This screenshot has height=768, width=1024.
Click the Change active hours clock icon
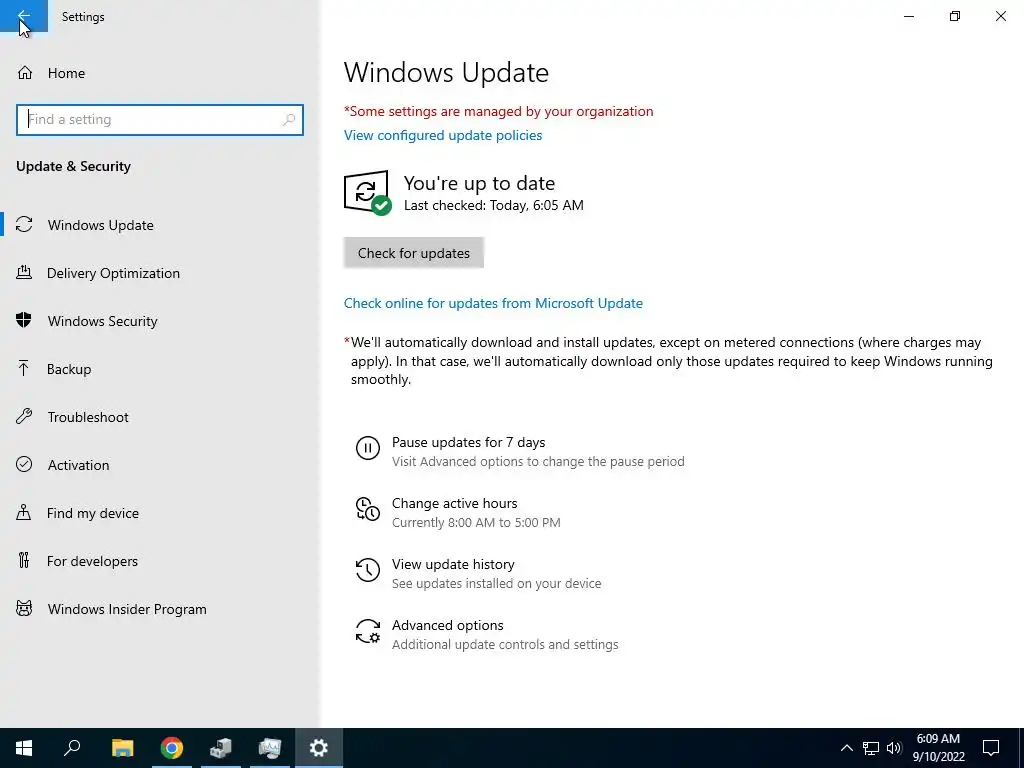368,509
